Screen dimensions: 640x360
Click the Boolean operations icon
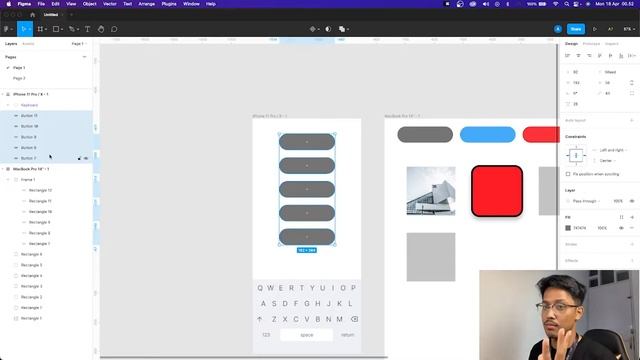(342, 29)
